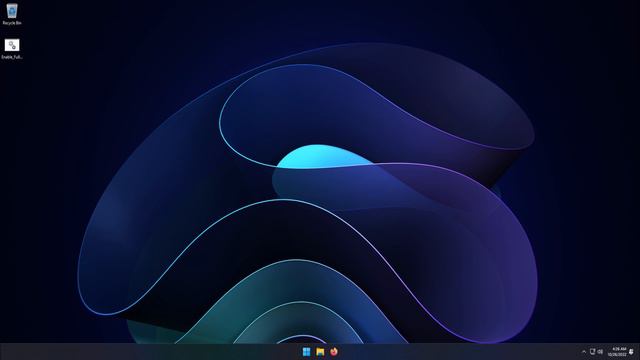Open the clock and date flyout
The image size is (640, 360).
click(x=617, y=352)
